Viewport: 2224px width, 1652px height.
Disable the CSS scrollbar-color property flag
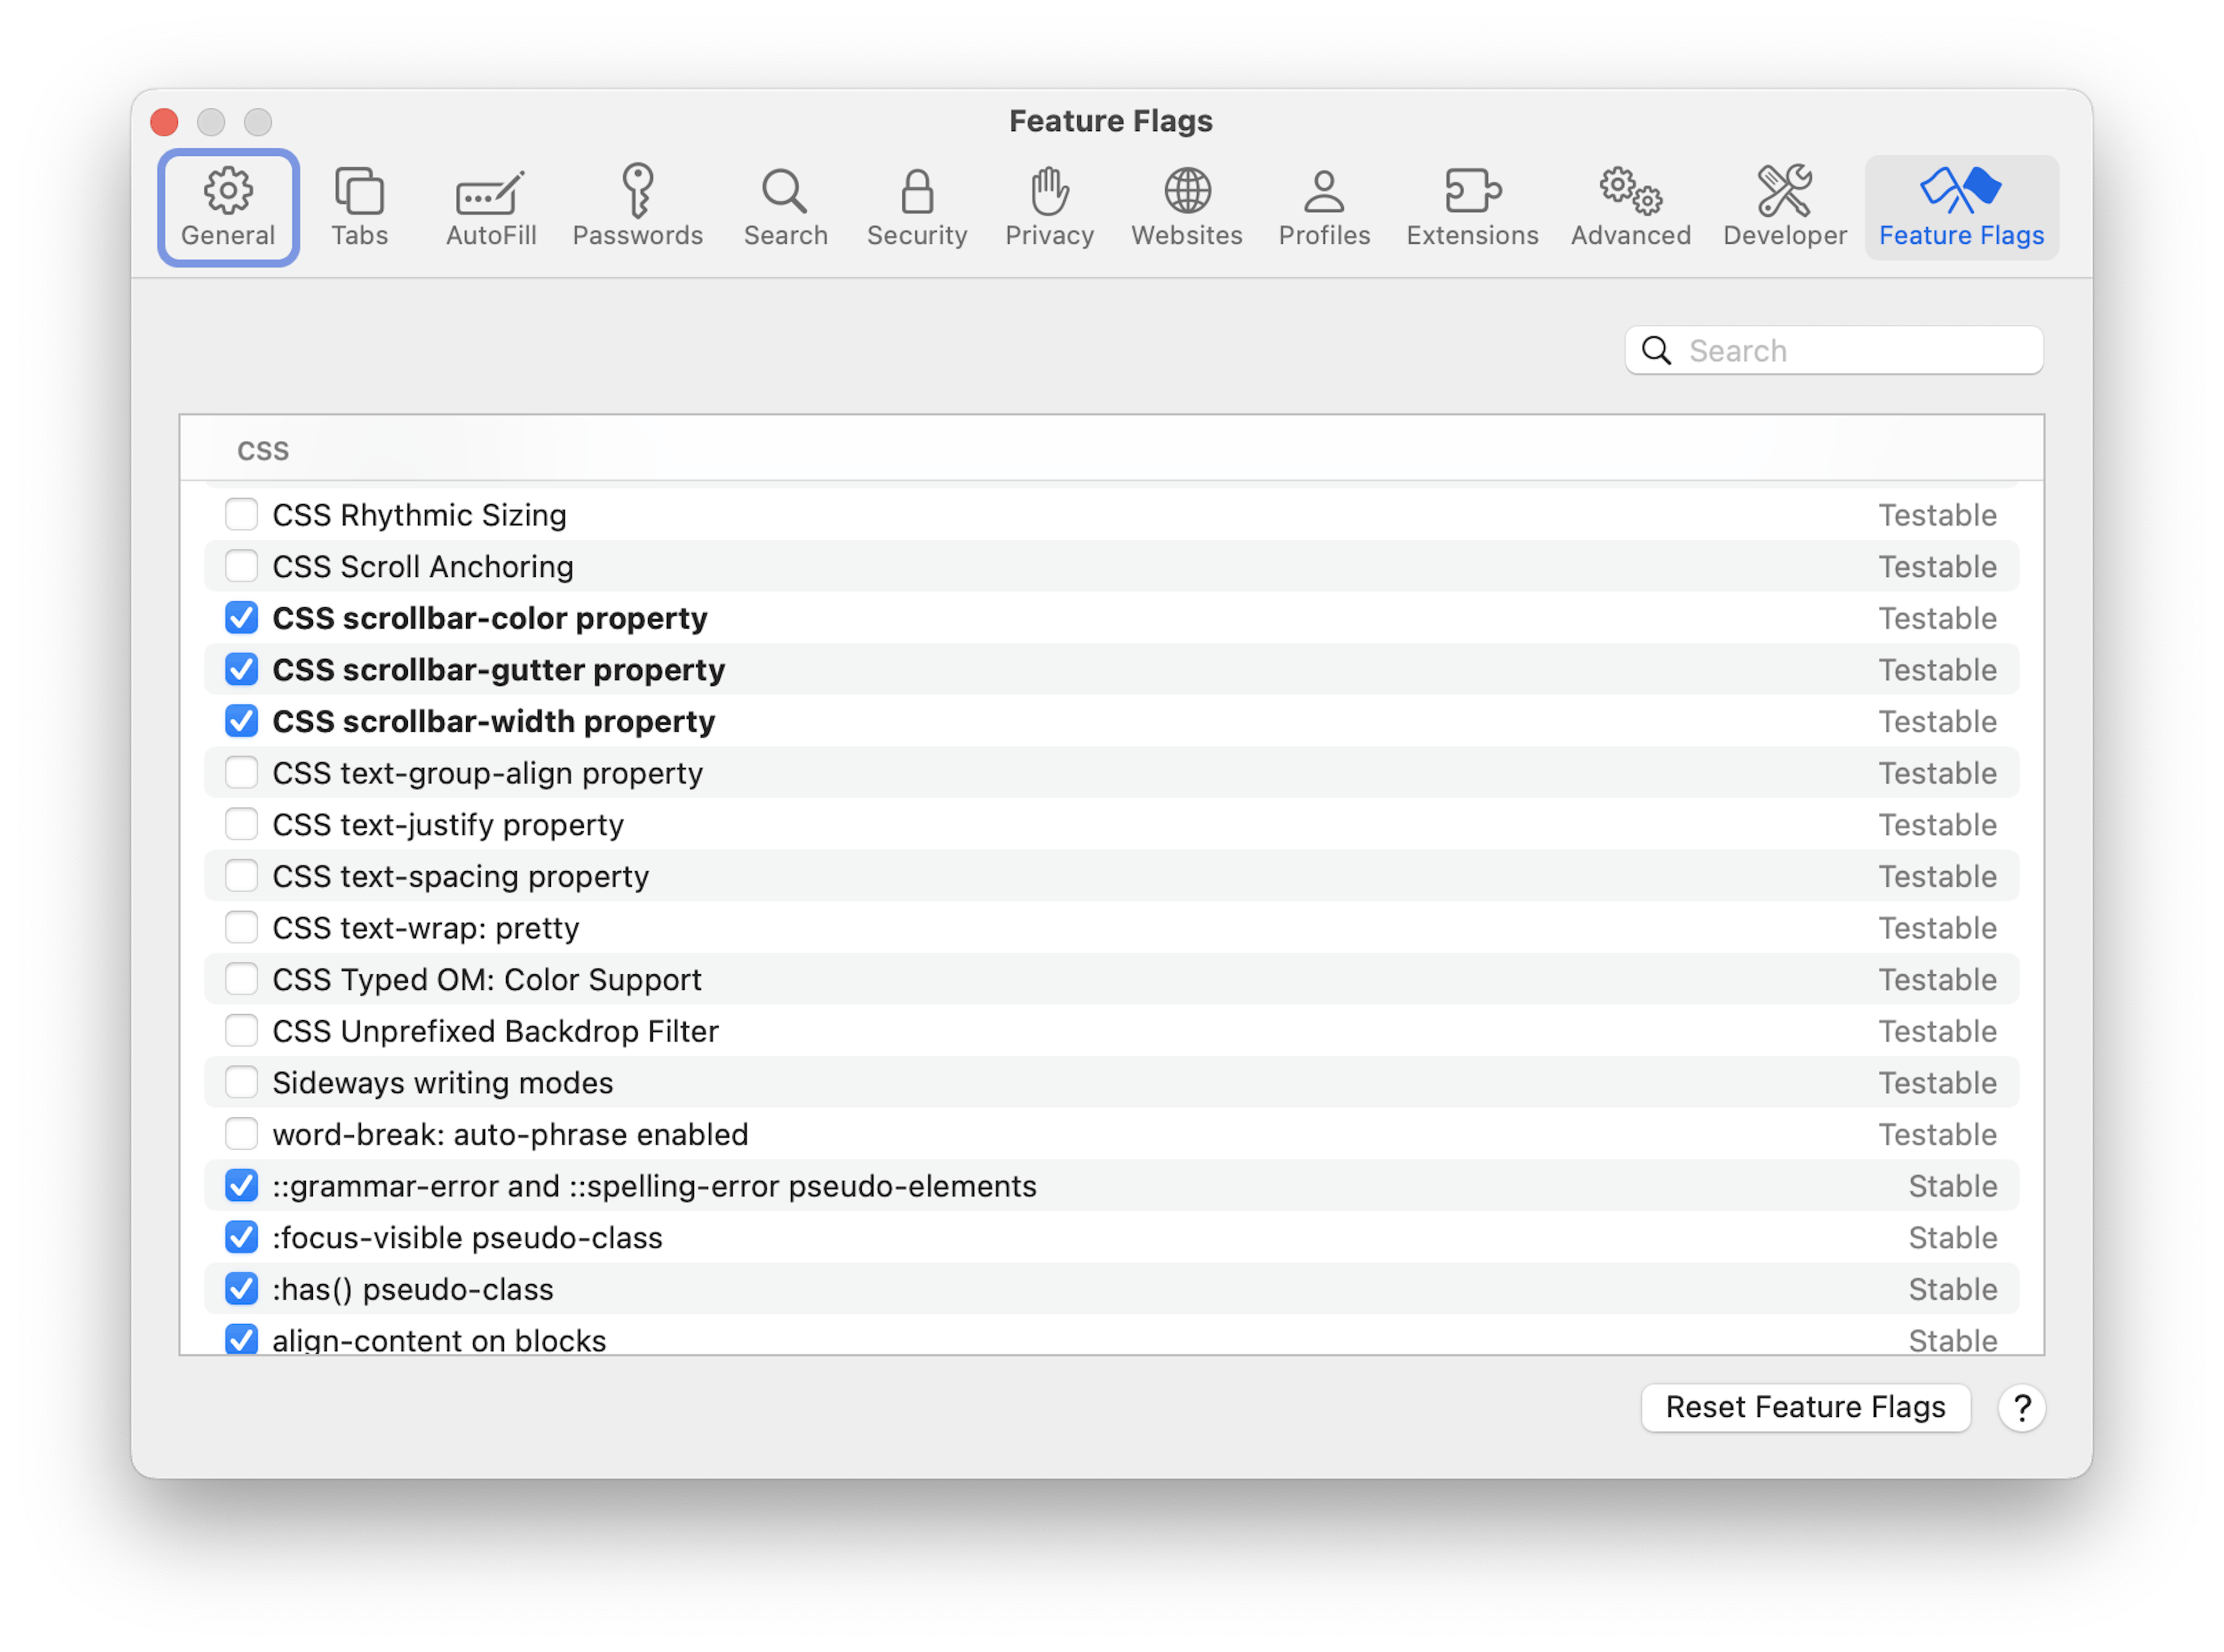pyautogui.click(x=242, y=618)
